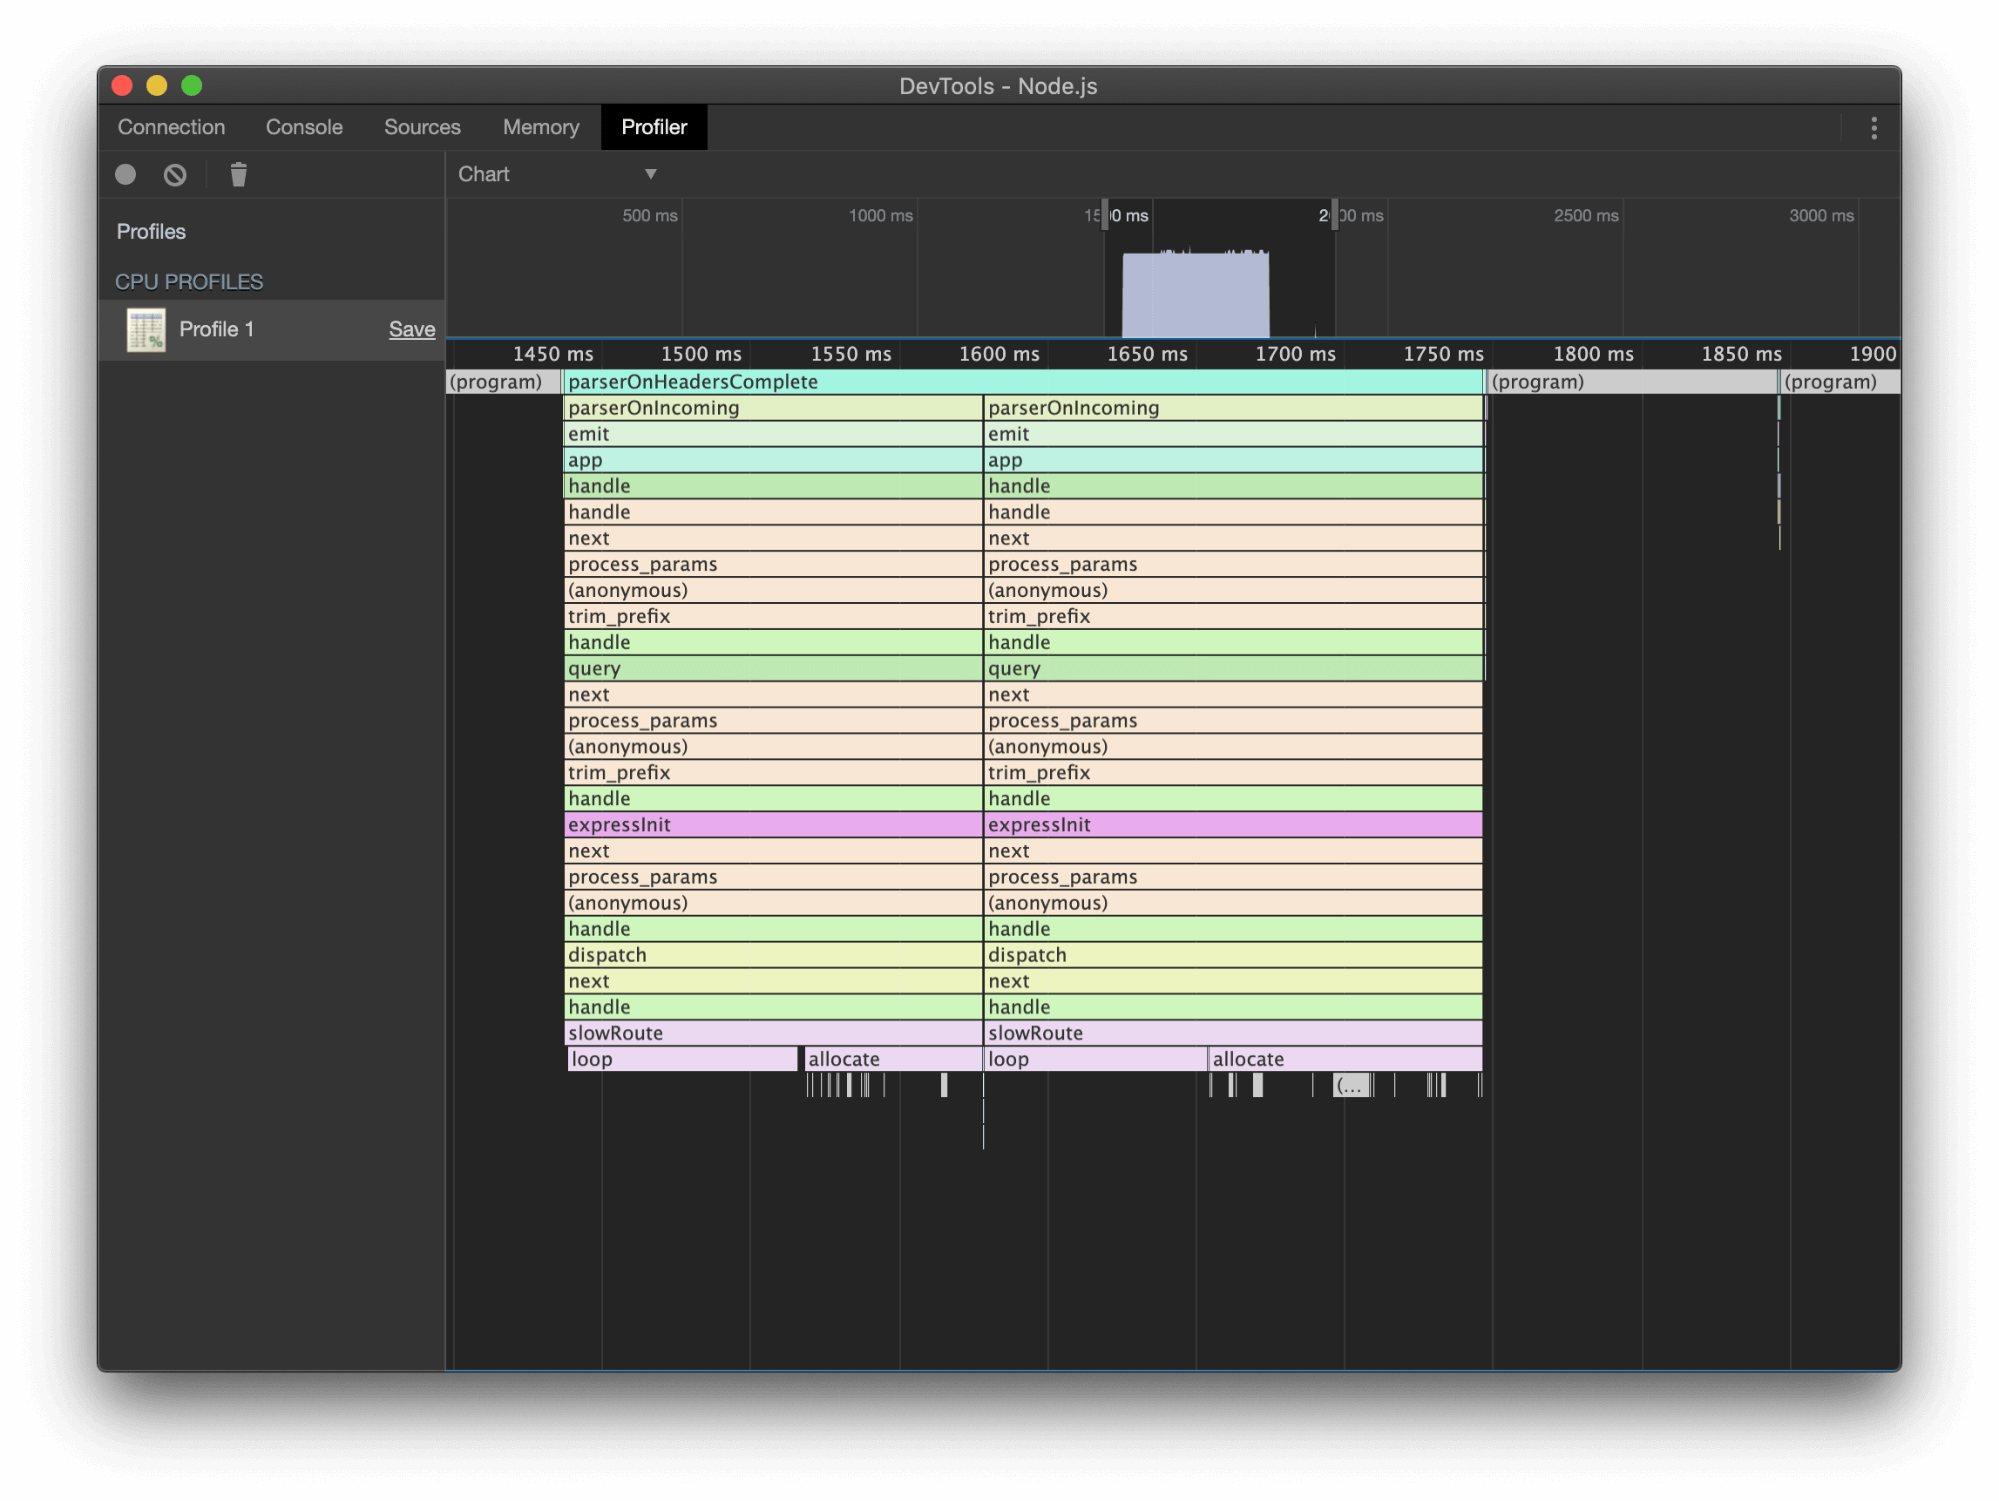Image resolution: width=1999 pixels, height=1501 pixels.
Task: Click the 1750 ms ruler label
Action: [x=1443, y=354]
